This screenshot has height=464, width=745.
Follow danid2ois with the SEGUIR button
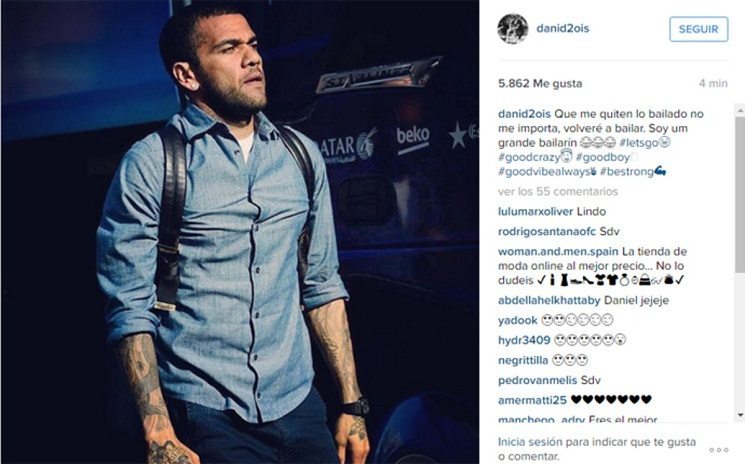pyautogui.click(x=698, y=29)
